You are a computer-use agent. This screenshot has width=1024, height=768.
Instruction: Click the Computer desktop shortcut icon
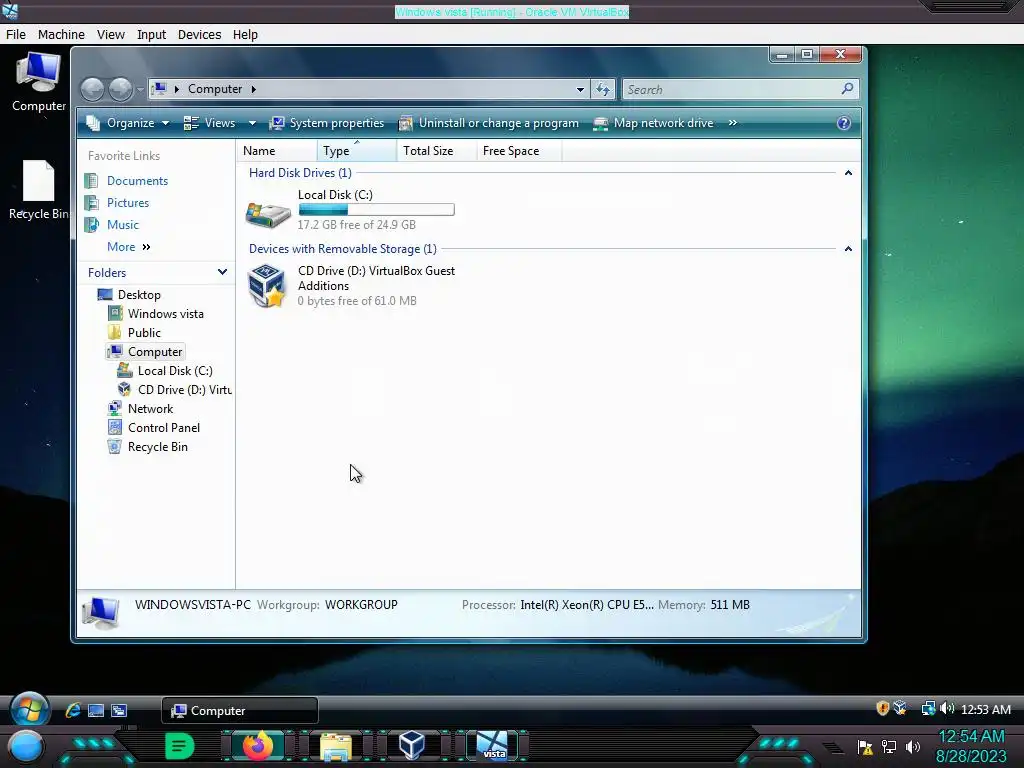[39, 82]
